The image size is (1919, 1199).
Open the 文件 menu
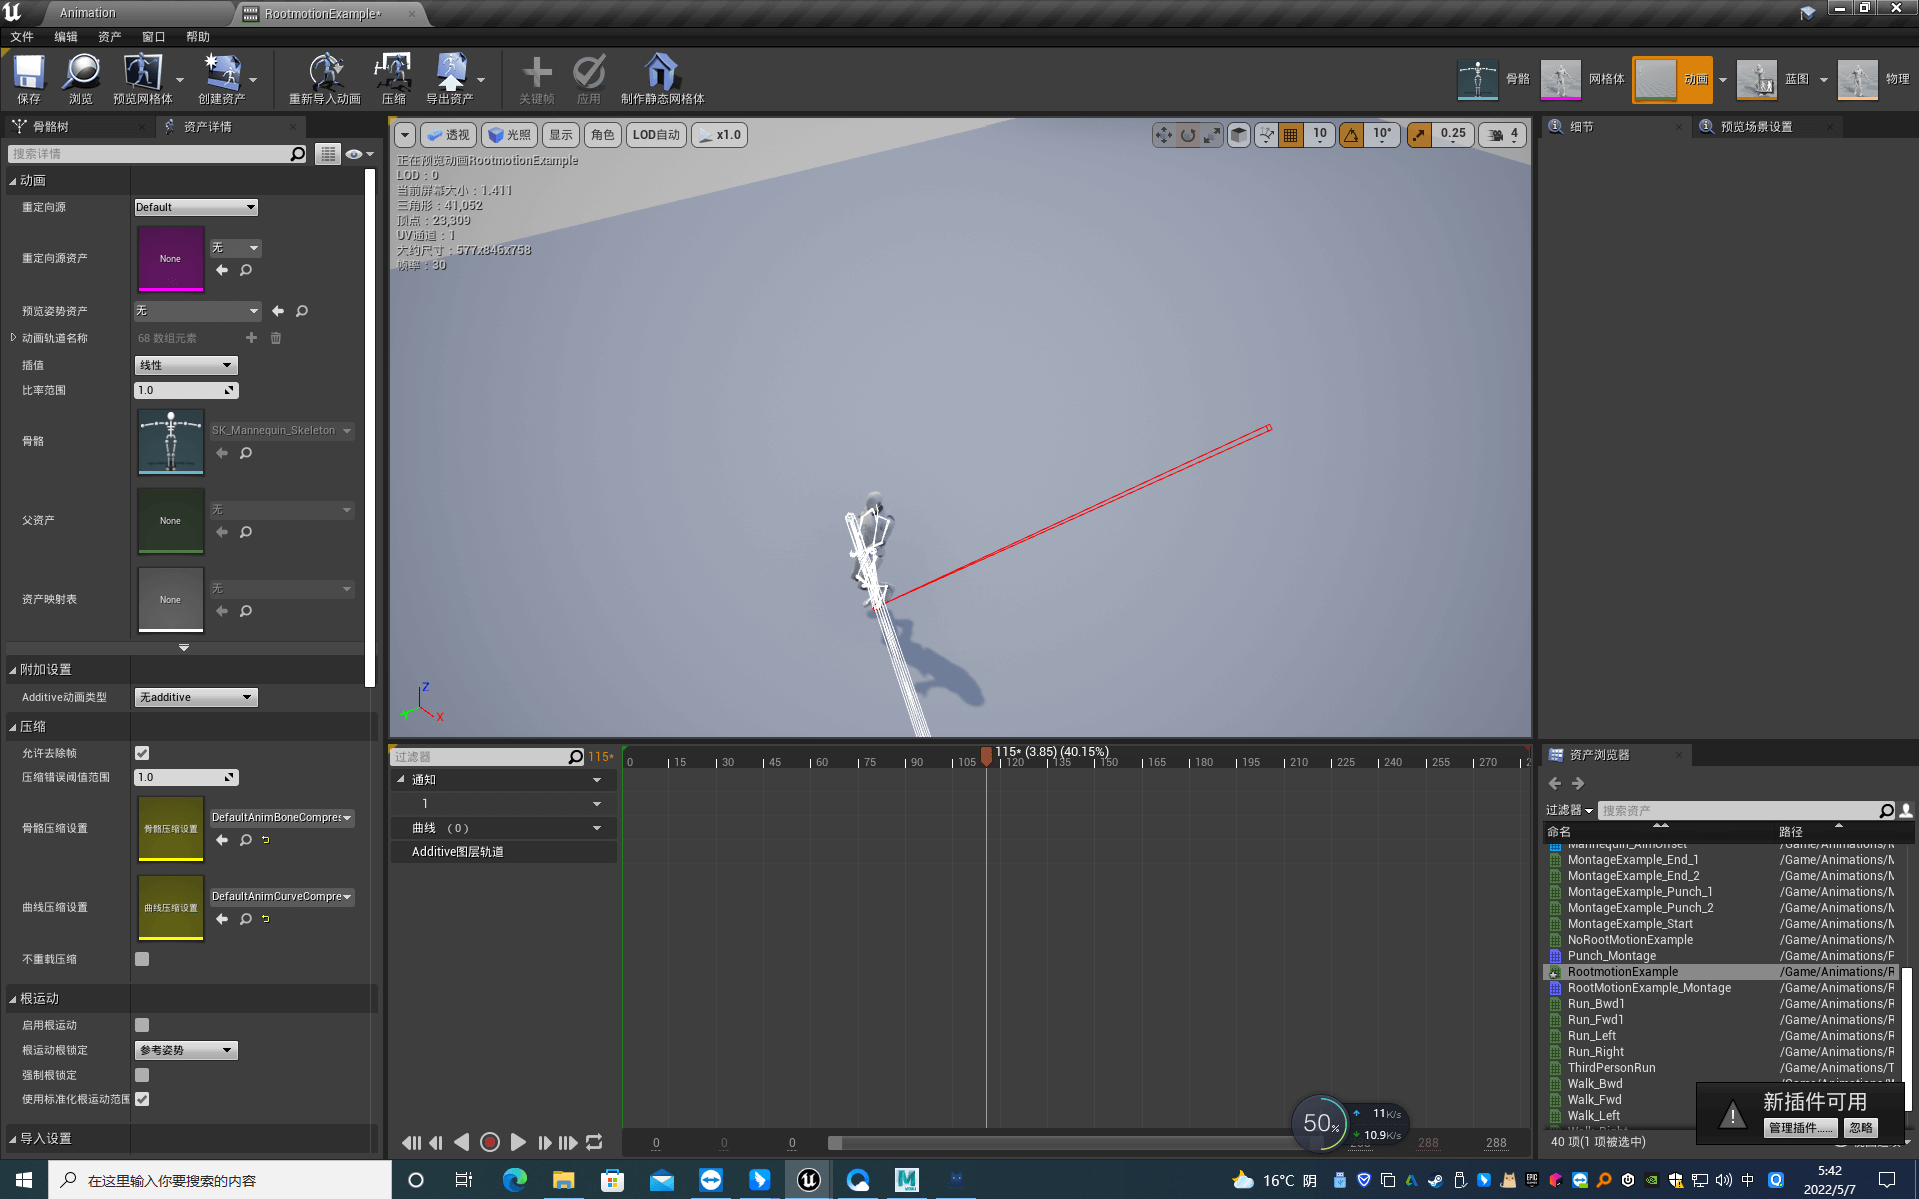point(22,37)
